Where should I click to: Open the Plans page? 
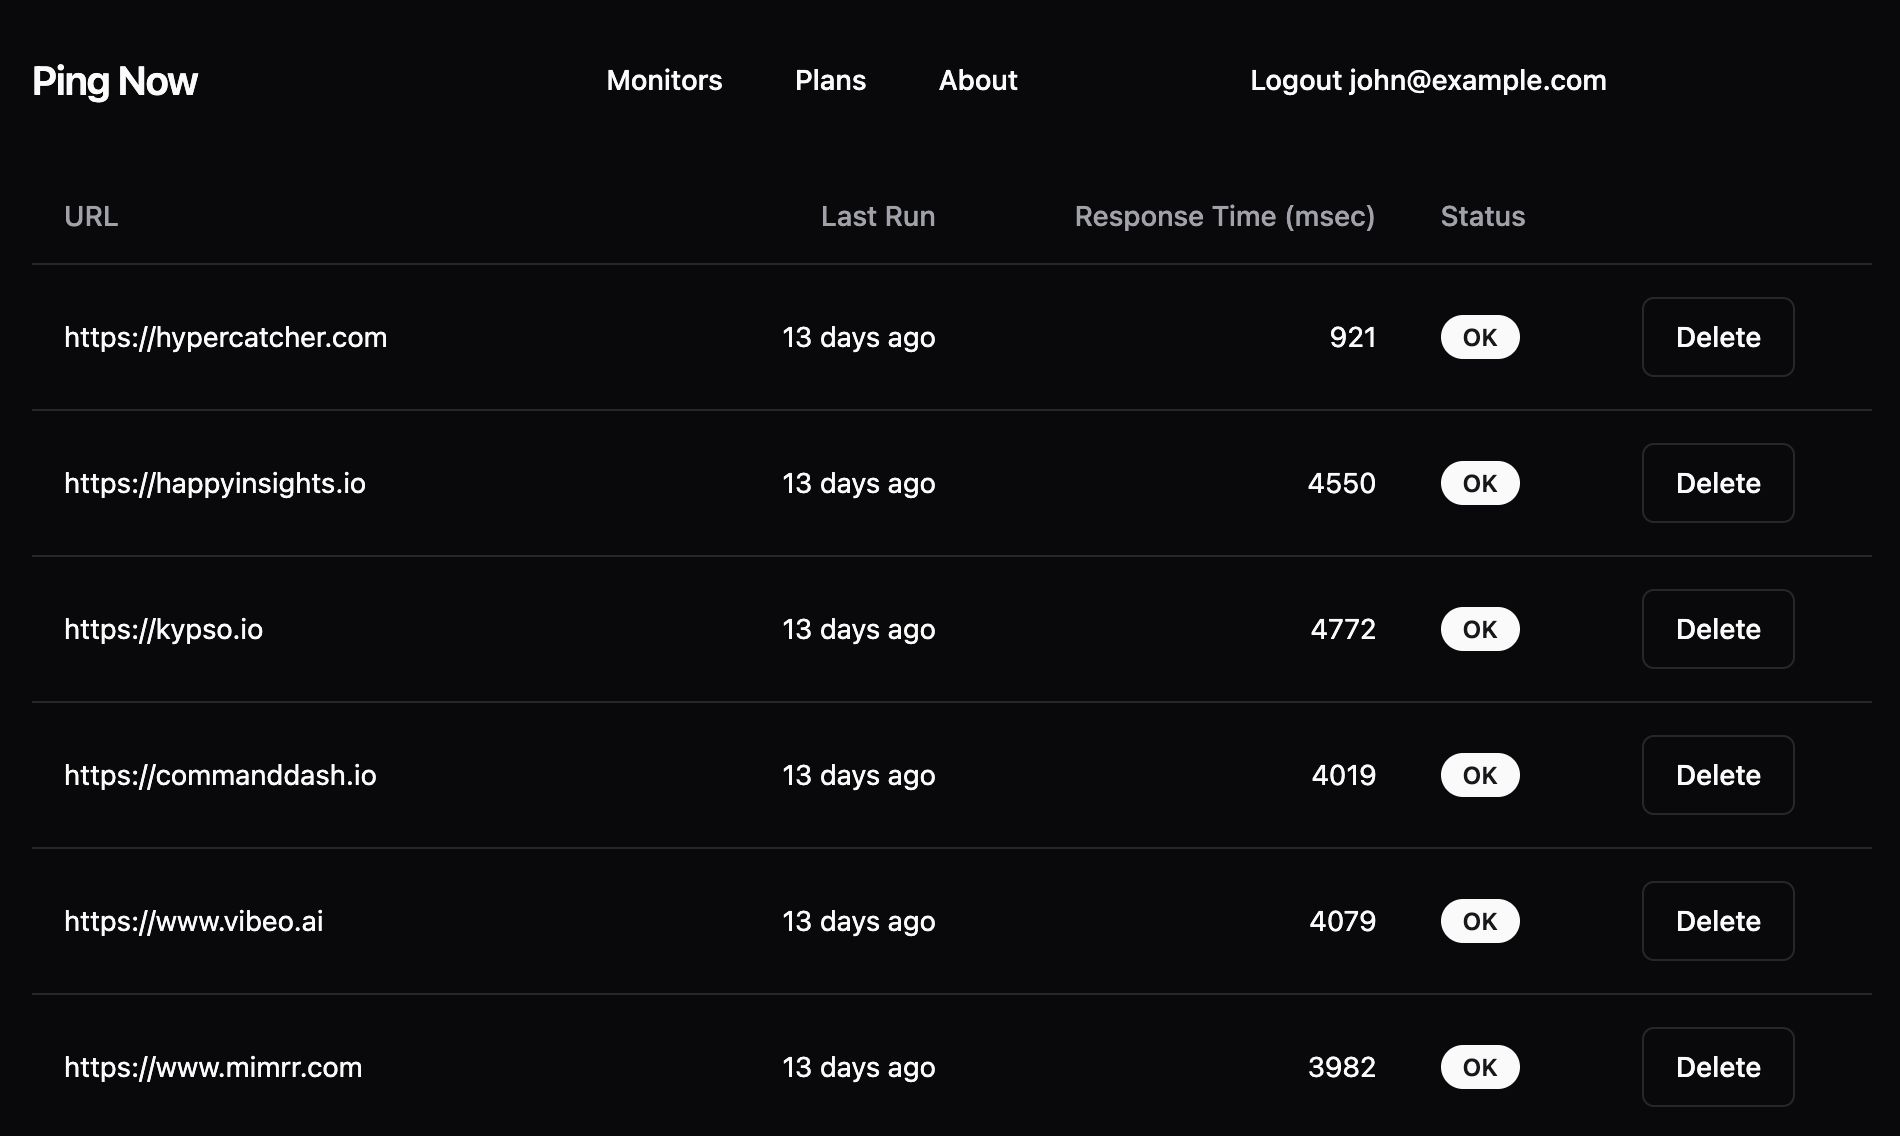[x=830, y=81]
